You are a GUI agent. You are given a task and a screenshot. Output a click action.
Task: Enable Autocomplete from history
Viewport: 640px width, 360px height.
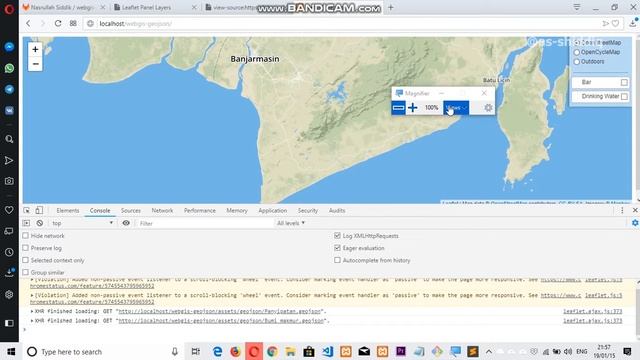(x=337, y=260)
